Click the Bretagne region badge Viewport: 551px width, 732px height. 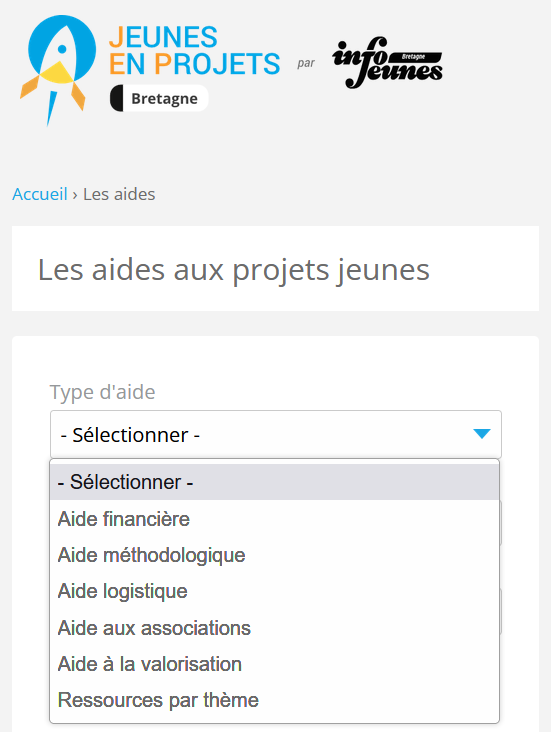159,99
